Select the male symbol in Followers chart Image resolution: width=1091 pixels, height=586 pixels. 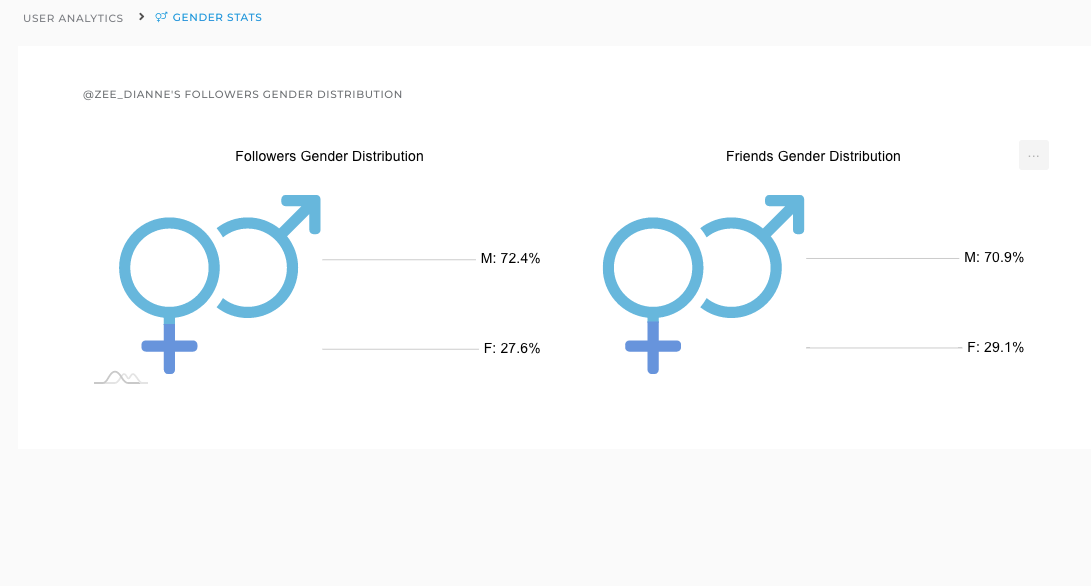258,265
